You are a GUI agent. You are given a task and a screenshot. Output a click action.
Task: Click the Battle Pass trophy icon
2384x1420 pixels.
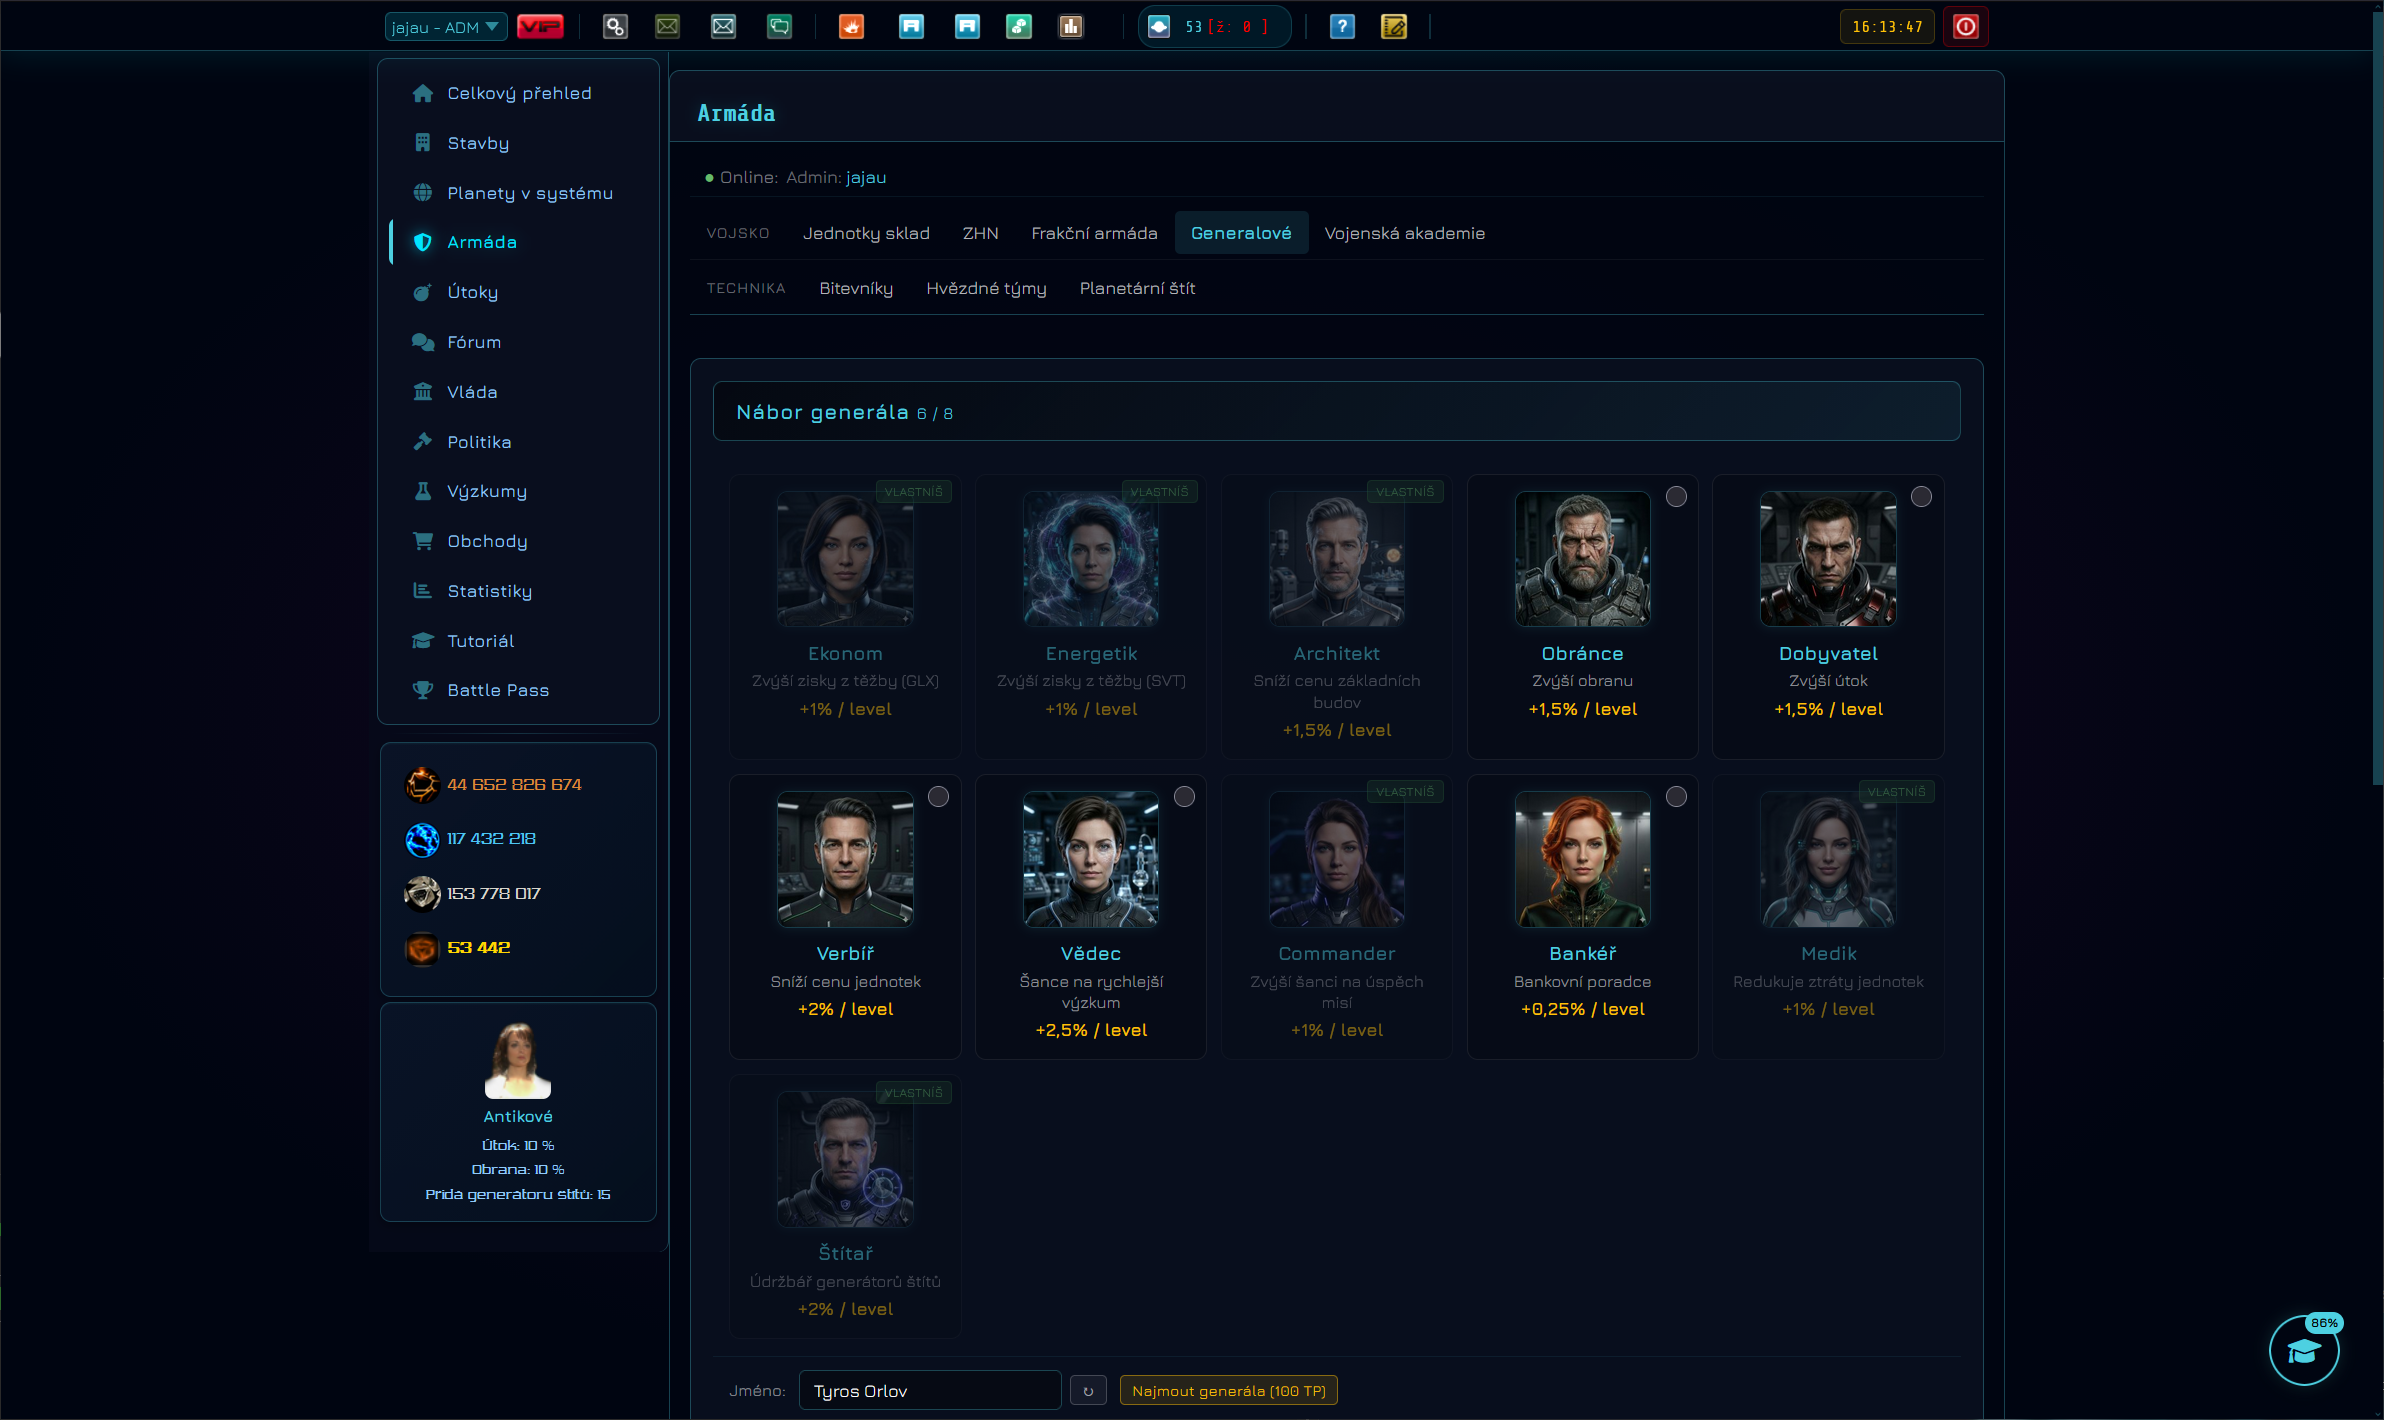tap(423, 690)
